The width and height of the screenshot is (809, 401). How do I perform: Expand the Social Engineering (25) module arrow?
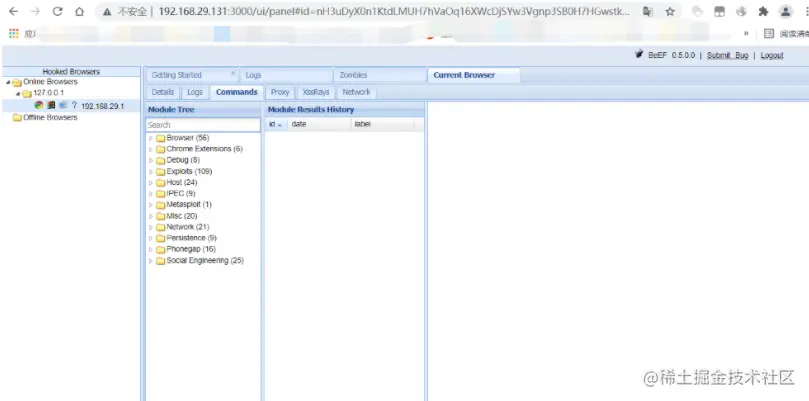151,261
